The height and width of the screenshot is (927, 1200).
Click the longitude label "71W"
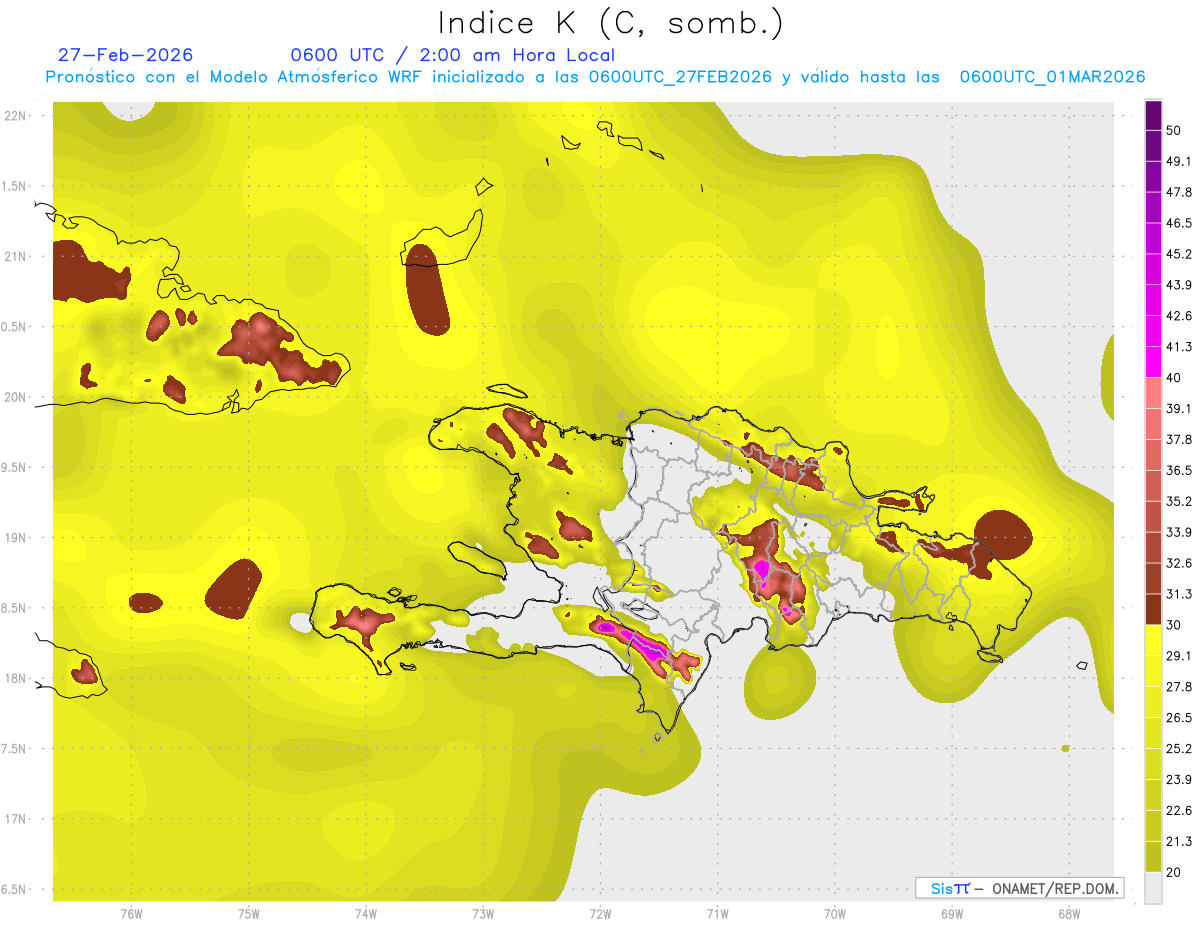[x=717, y=914]
